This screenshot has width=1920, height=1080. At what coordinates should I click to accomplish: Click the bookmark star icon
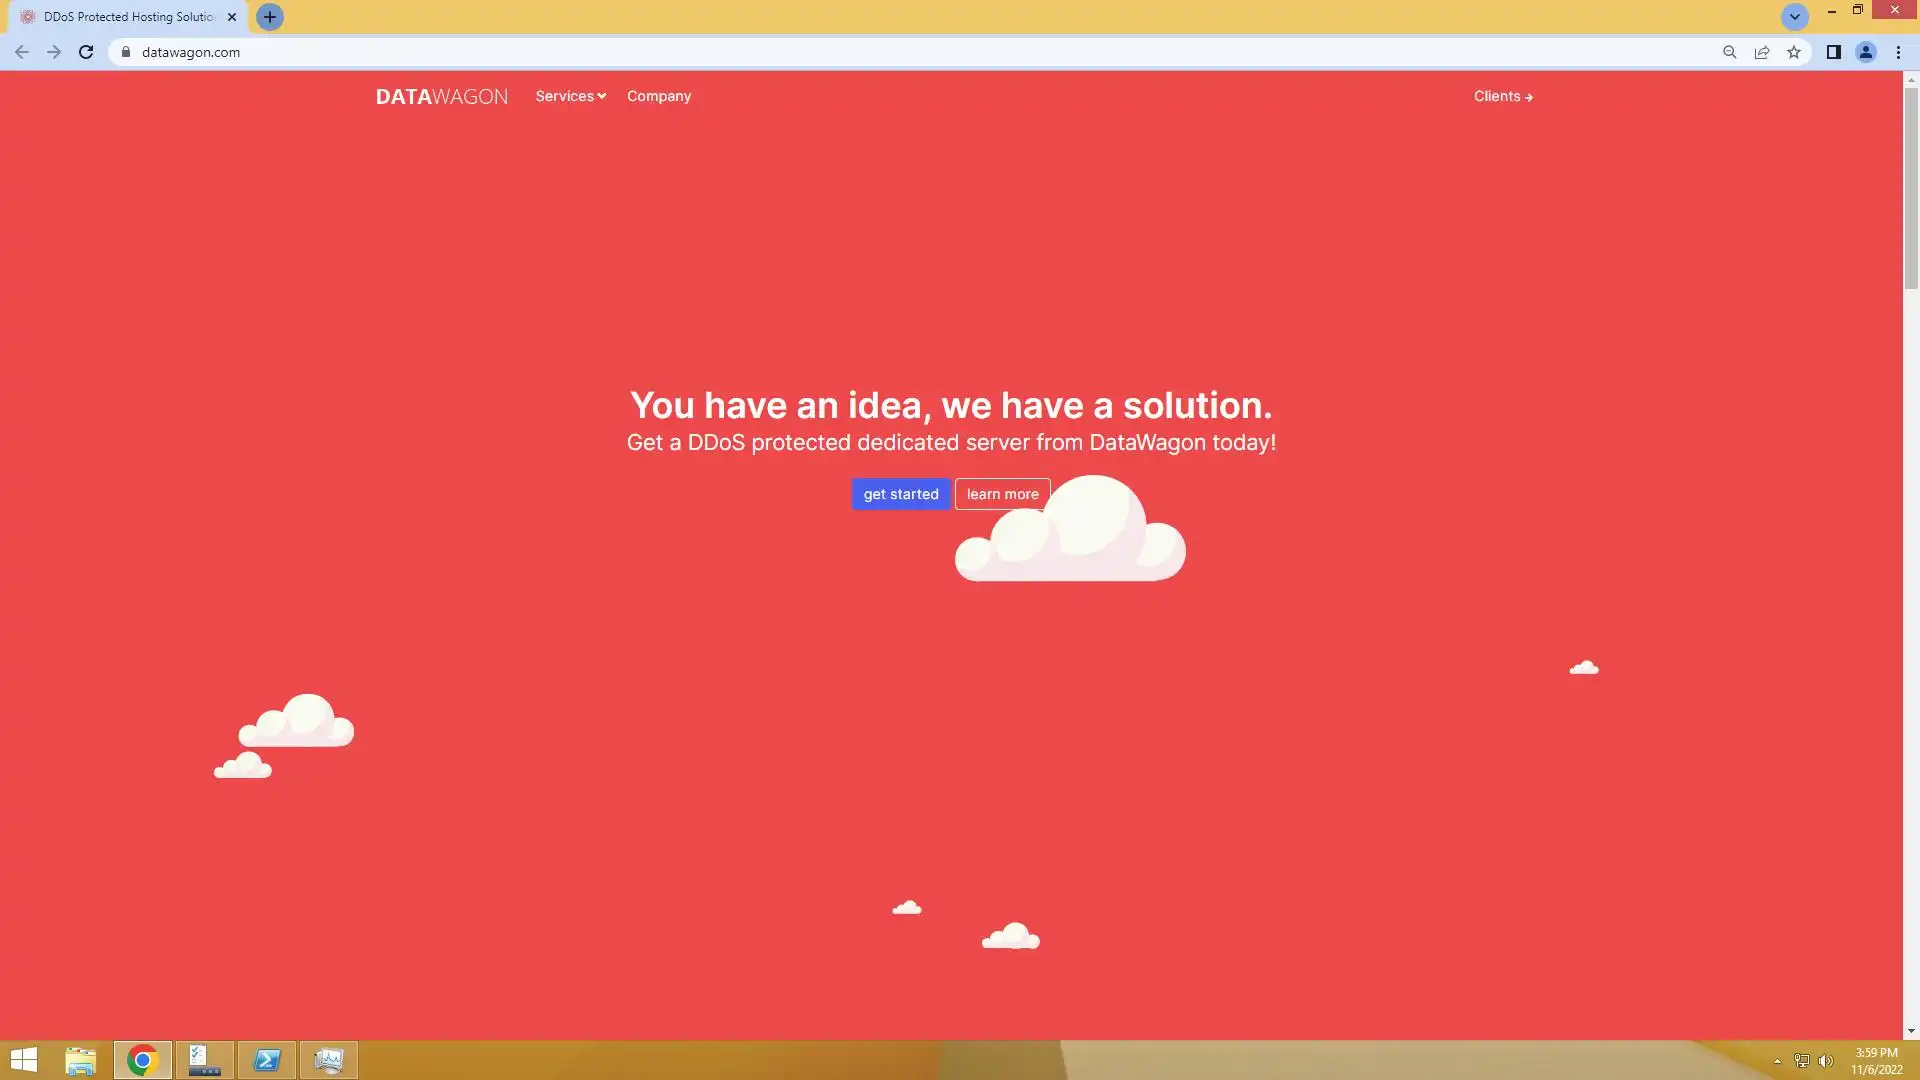1794,52
